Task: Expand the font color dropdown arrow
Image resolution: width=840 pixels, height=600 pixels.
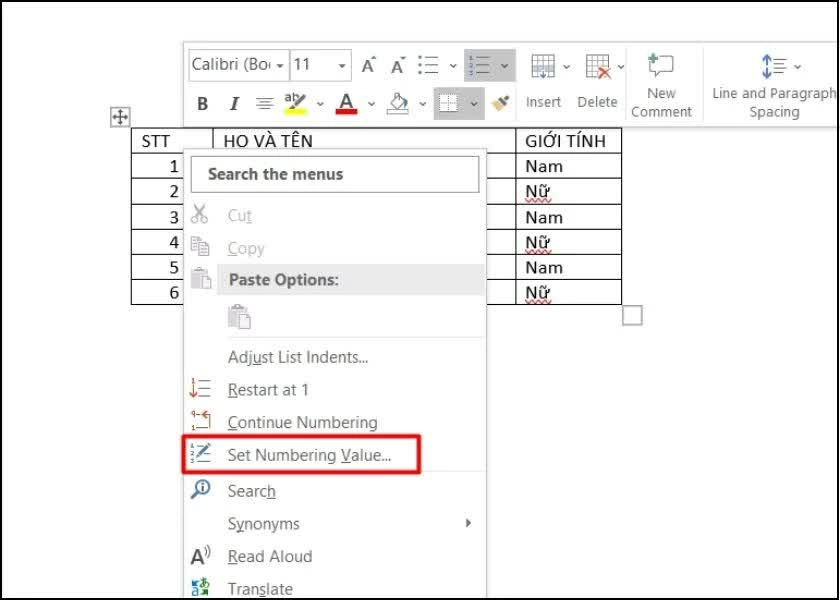Action: (371, 103)
